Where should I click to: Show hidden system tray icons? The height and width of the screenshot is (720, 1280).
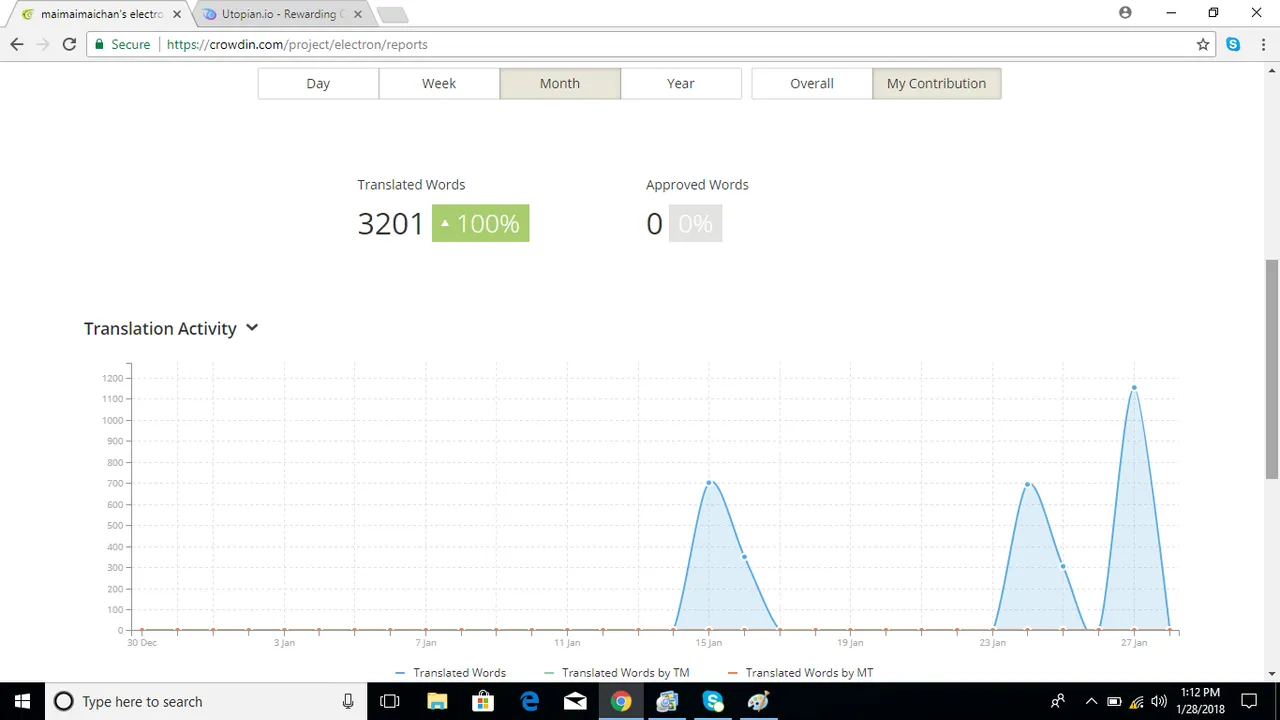(x=1091, y=701)
